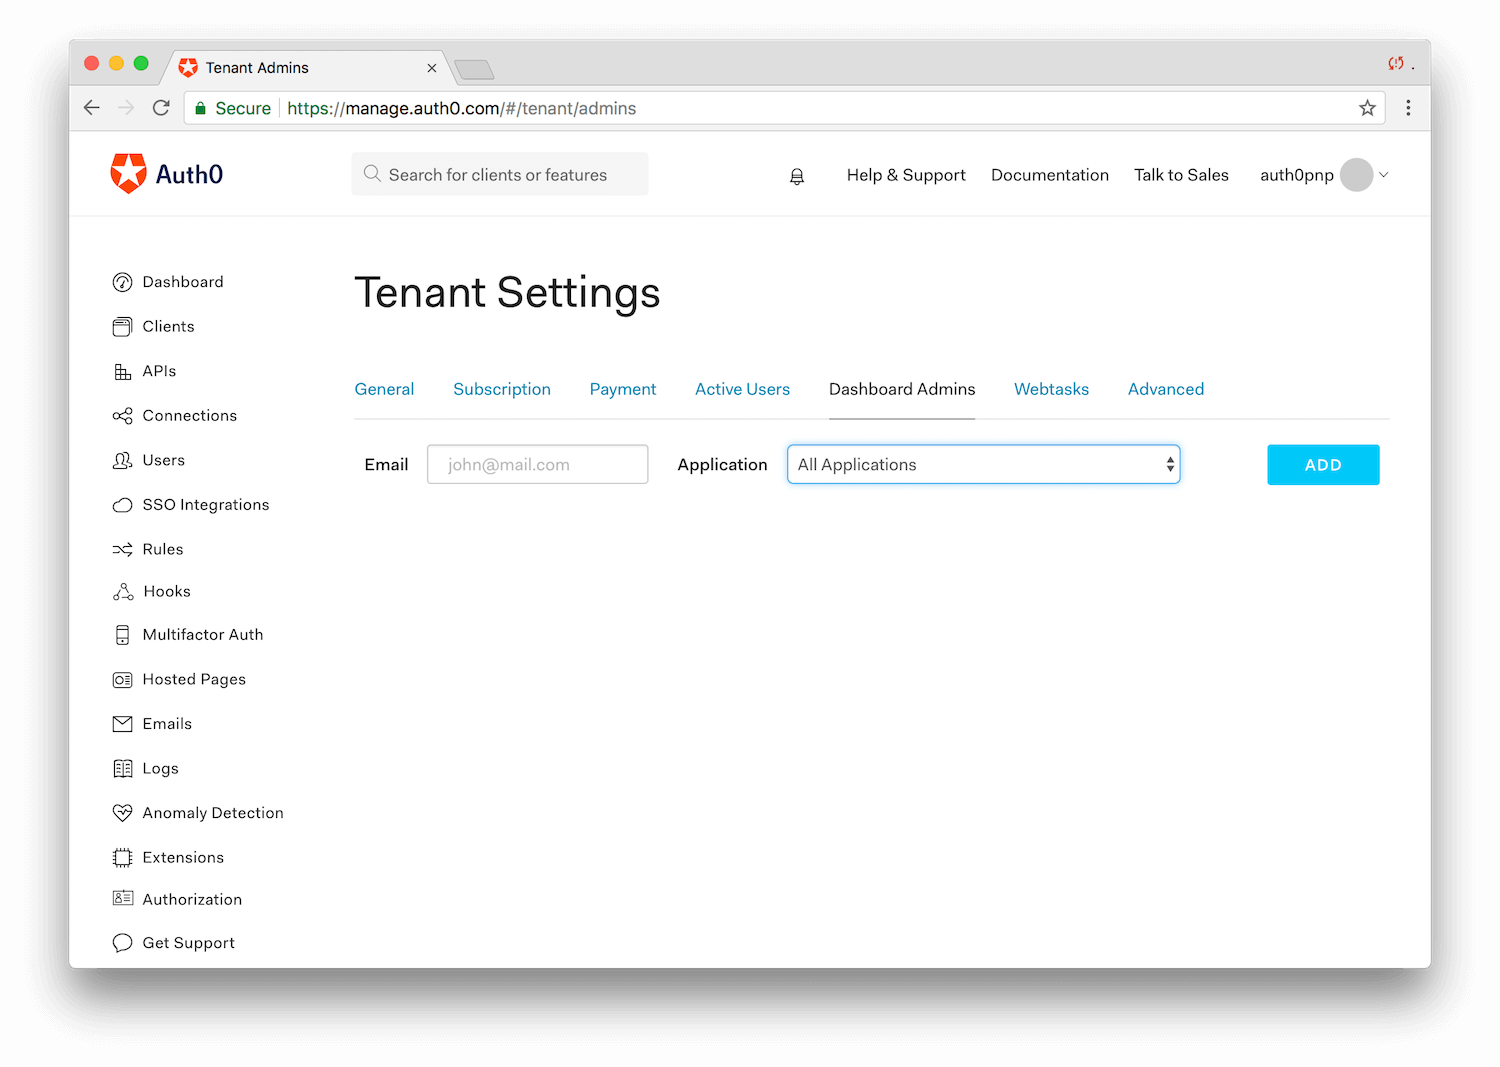
Task: Focus the search clients or features box
Action: tap(500, 174)
